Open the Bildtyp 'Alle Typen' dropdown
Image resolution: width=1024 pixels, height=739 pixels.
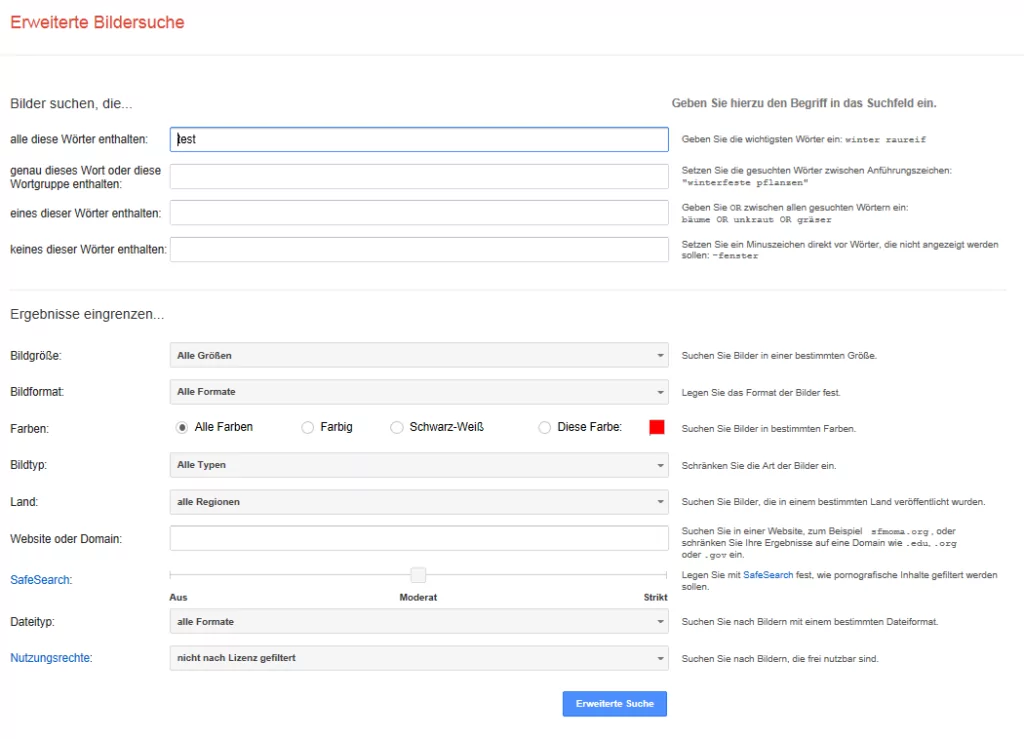click(x=418, y=465)
